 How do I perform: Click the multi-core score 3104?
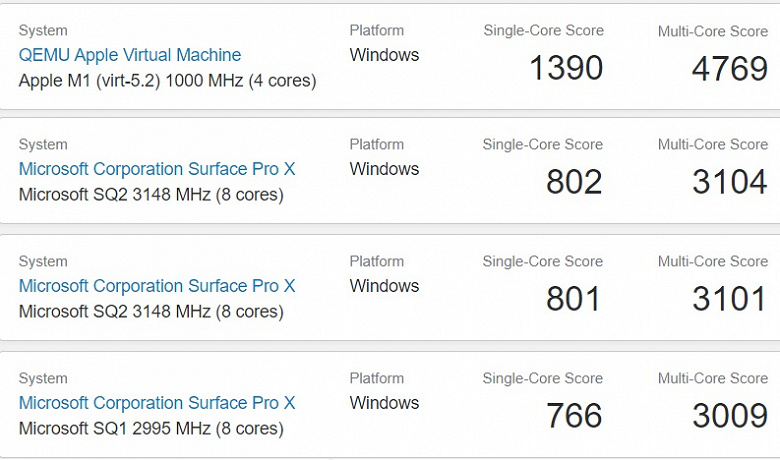point(730,182)
